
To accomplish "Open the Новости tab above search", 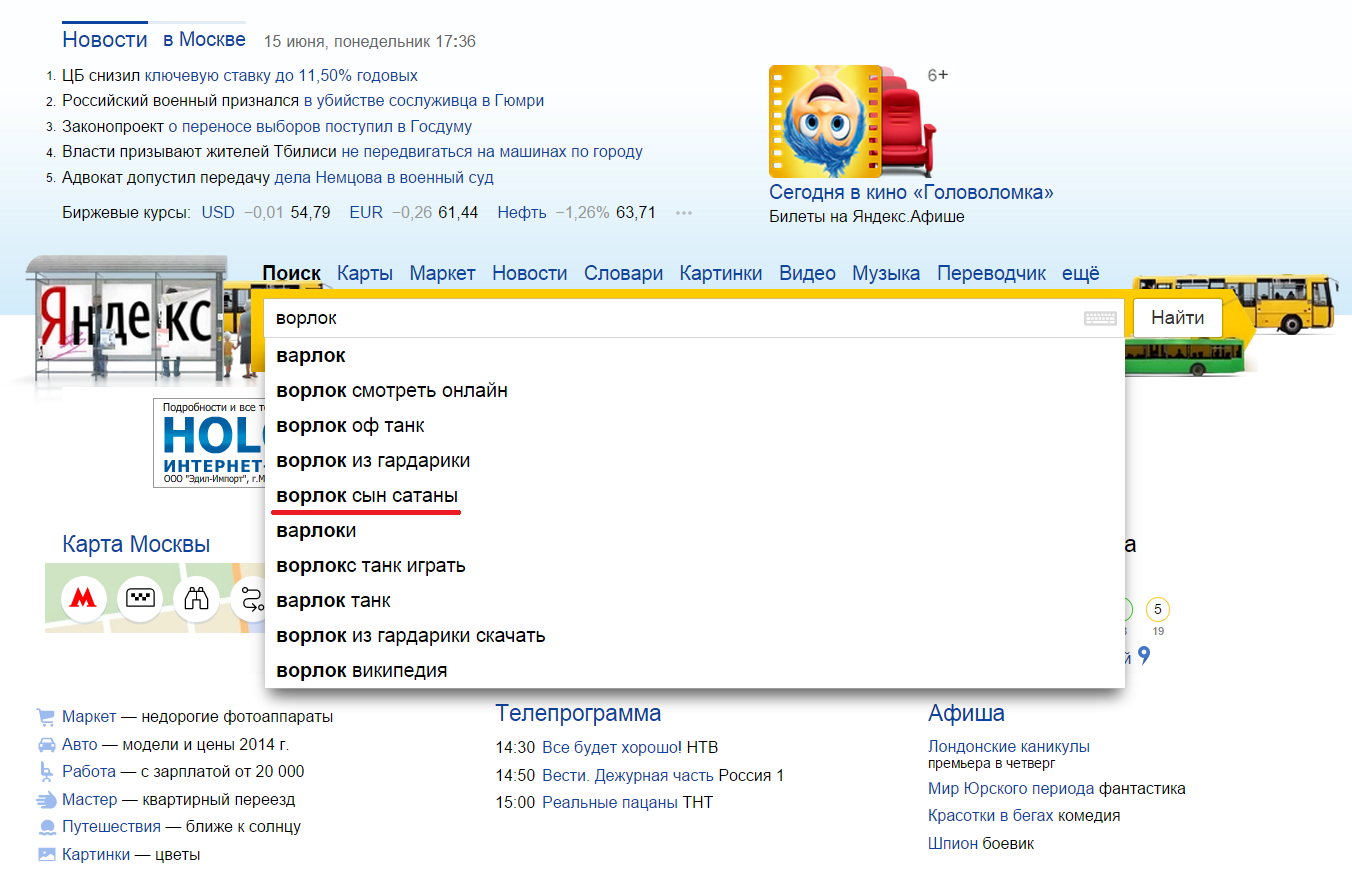I will click(x=529, y=273).
